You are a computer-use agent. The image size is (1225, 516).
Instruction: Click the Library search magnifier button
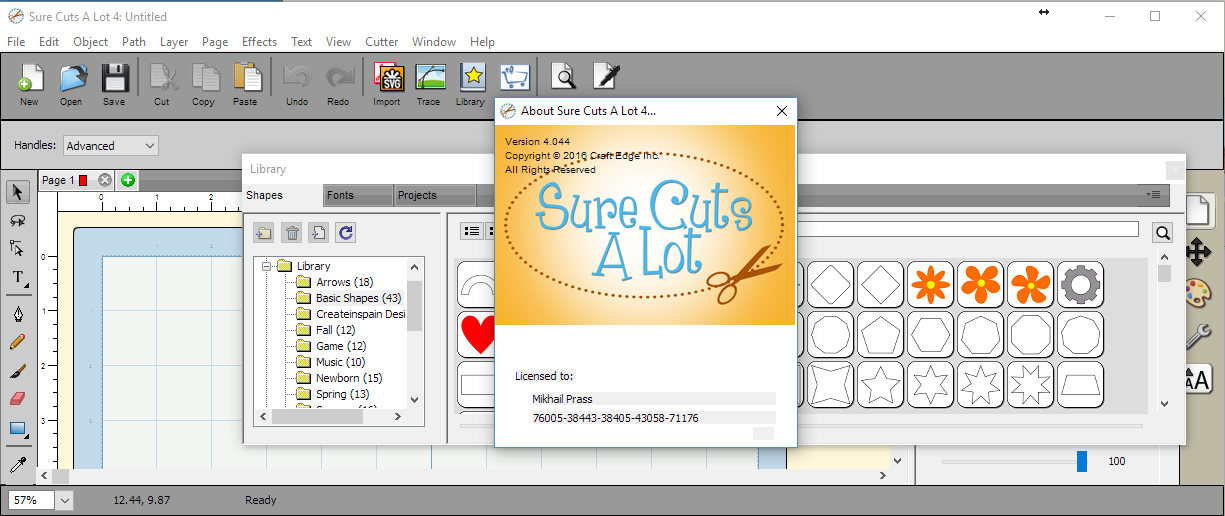1162,233
